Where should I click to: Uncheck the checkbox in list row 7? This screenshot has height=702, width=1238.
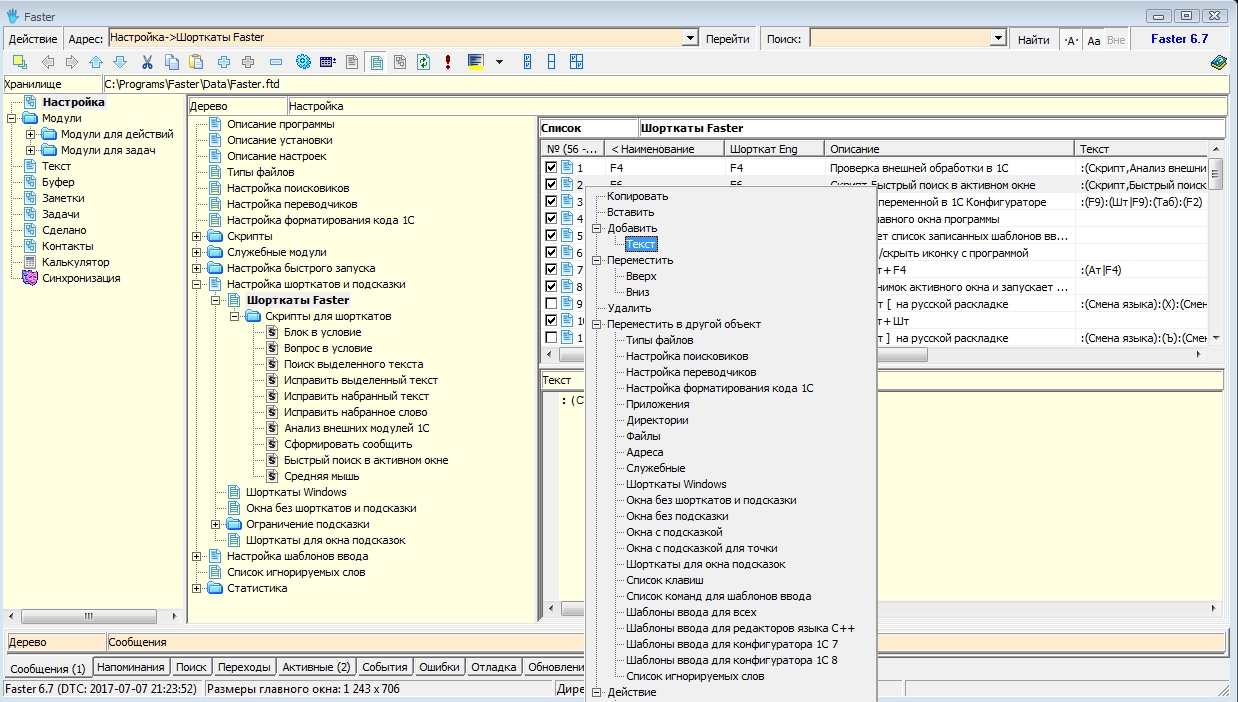pyautogui.click(x=551, y=270)
